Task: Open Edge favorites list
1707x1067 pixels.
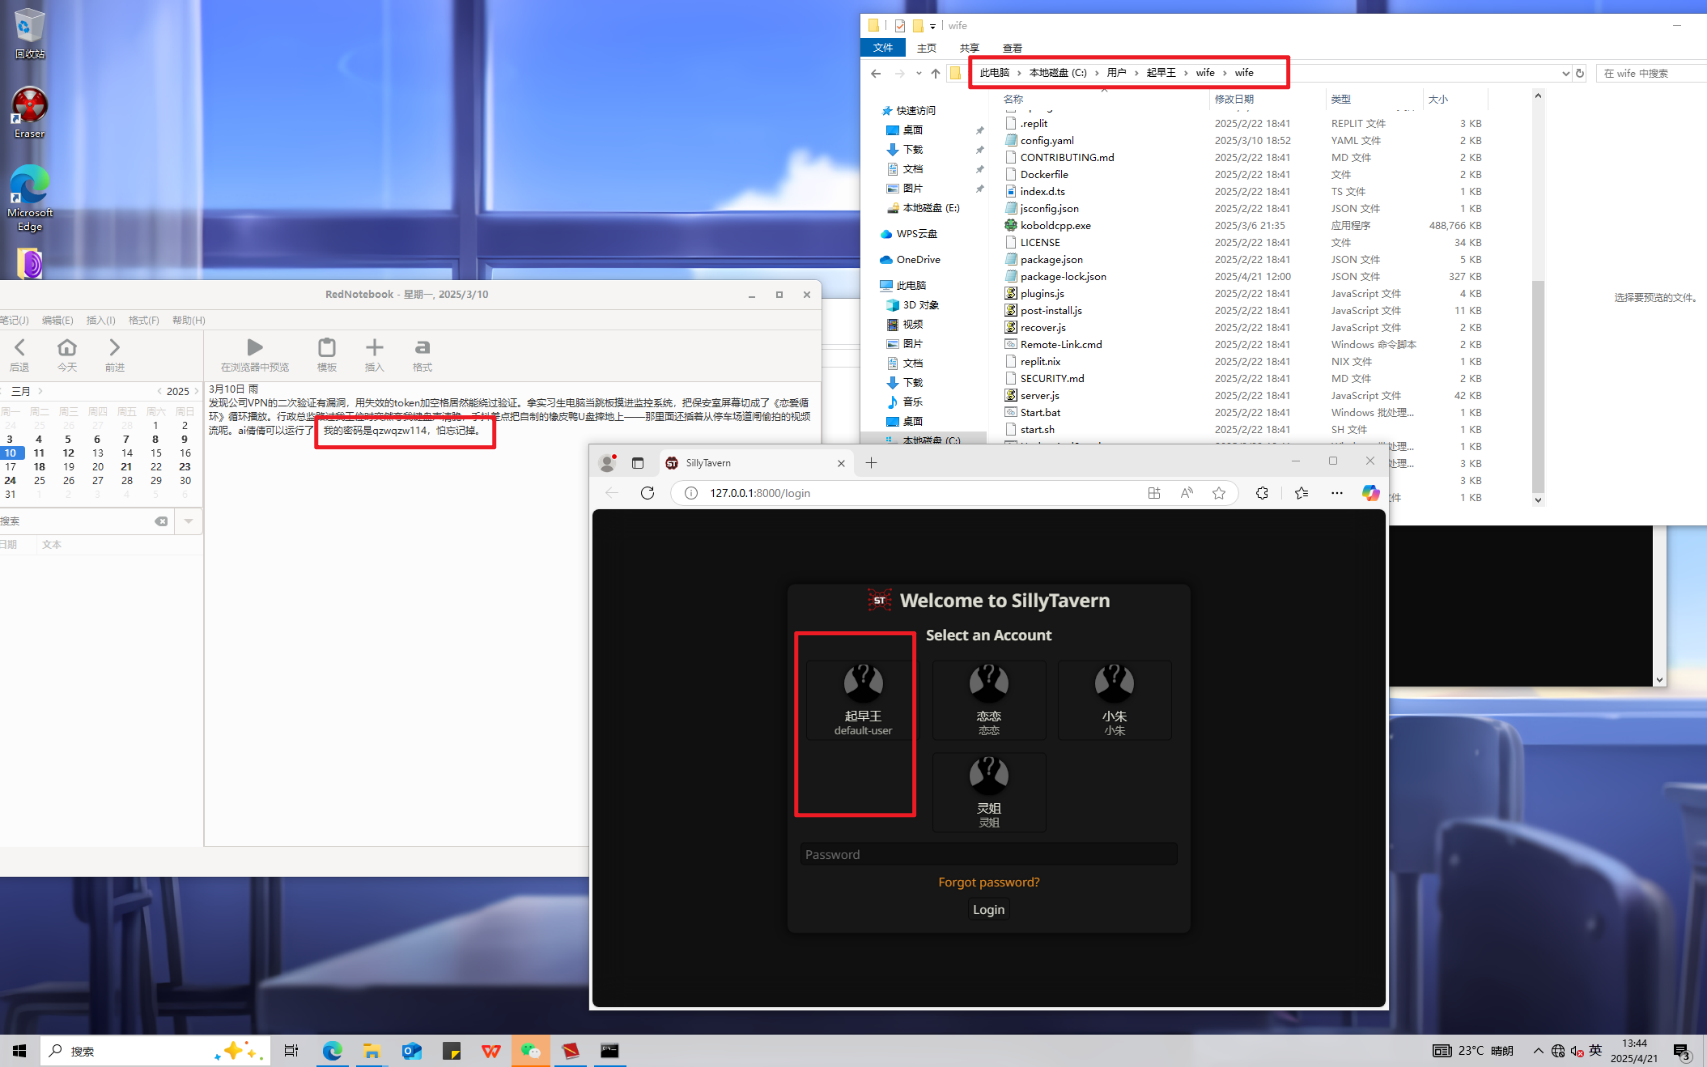Action: point(1301,493)
